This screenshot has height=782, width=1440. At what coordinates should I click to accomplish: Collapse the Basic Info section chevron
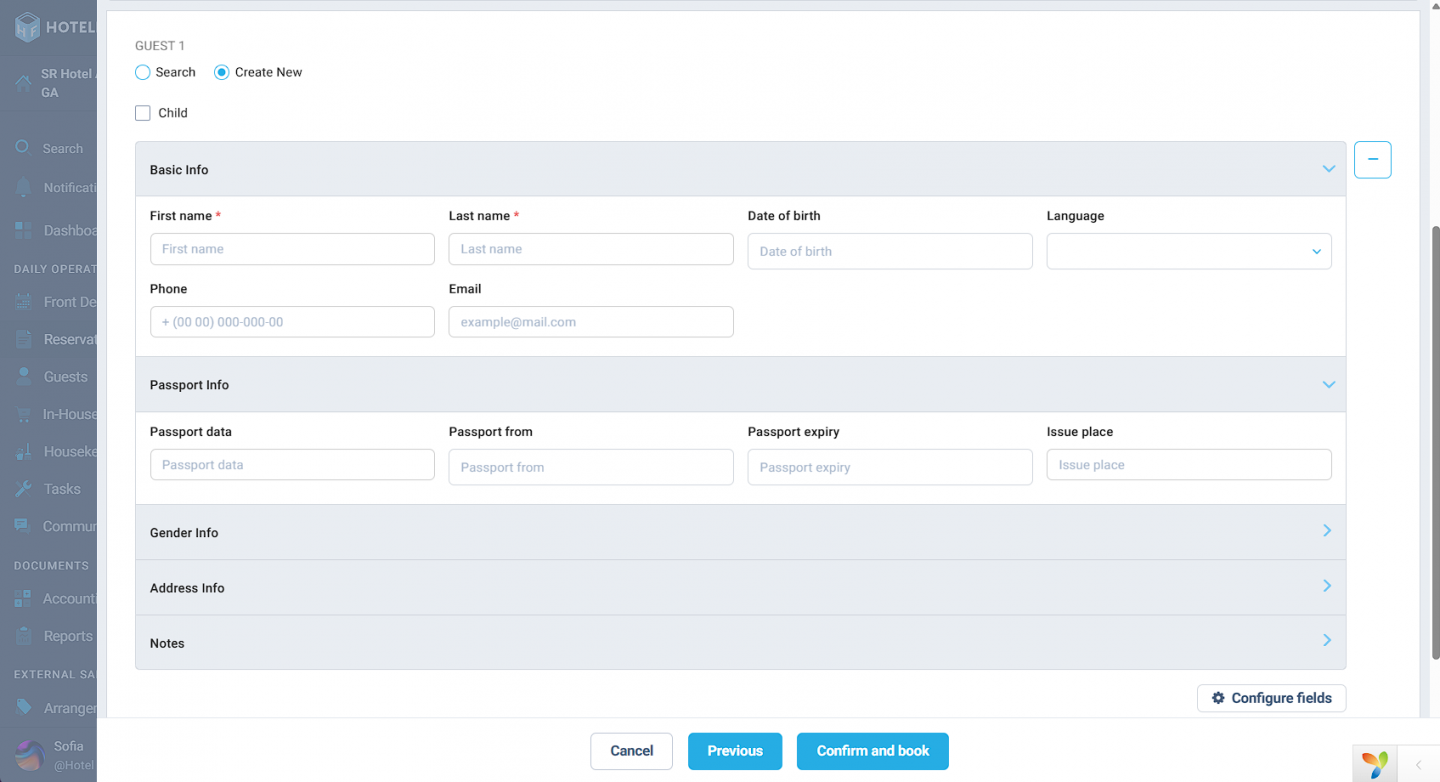coord(1328,169)
